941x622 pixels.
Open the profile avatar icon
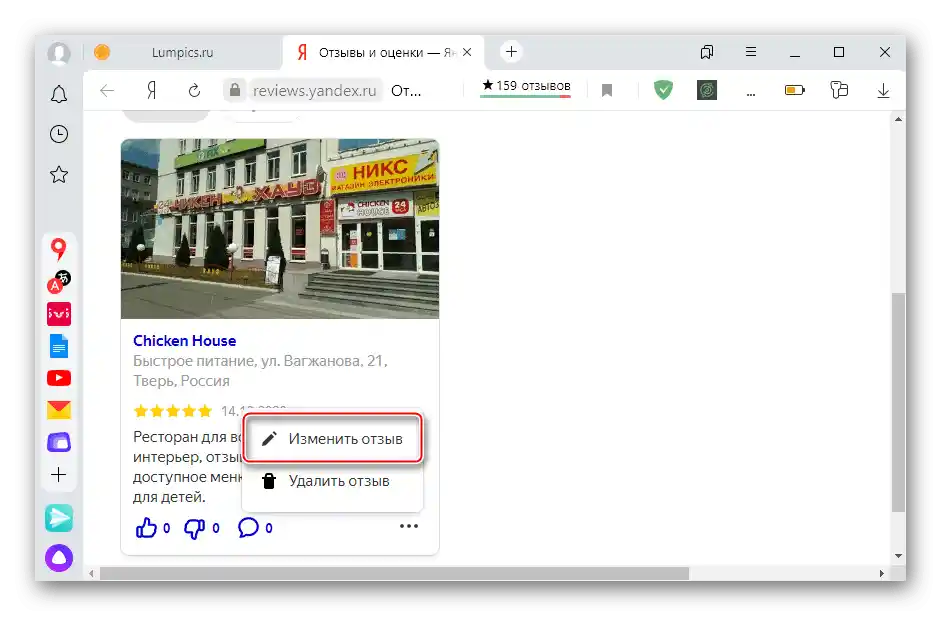coord(59,53)
